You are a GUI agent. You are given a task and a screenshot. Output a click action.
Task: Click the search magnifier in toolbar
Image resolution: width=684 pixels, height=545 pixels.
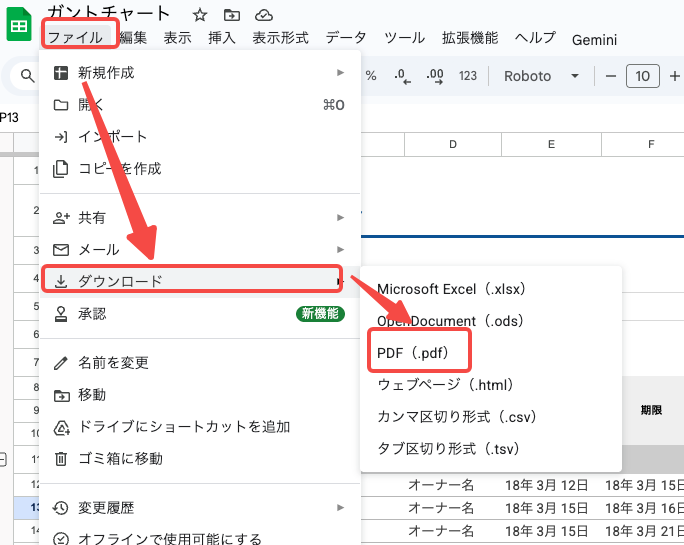click(27, 76)
